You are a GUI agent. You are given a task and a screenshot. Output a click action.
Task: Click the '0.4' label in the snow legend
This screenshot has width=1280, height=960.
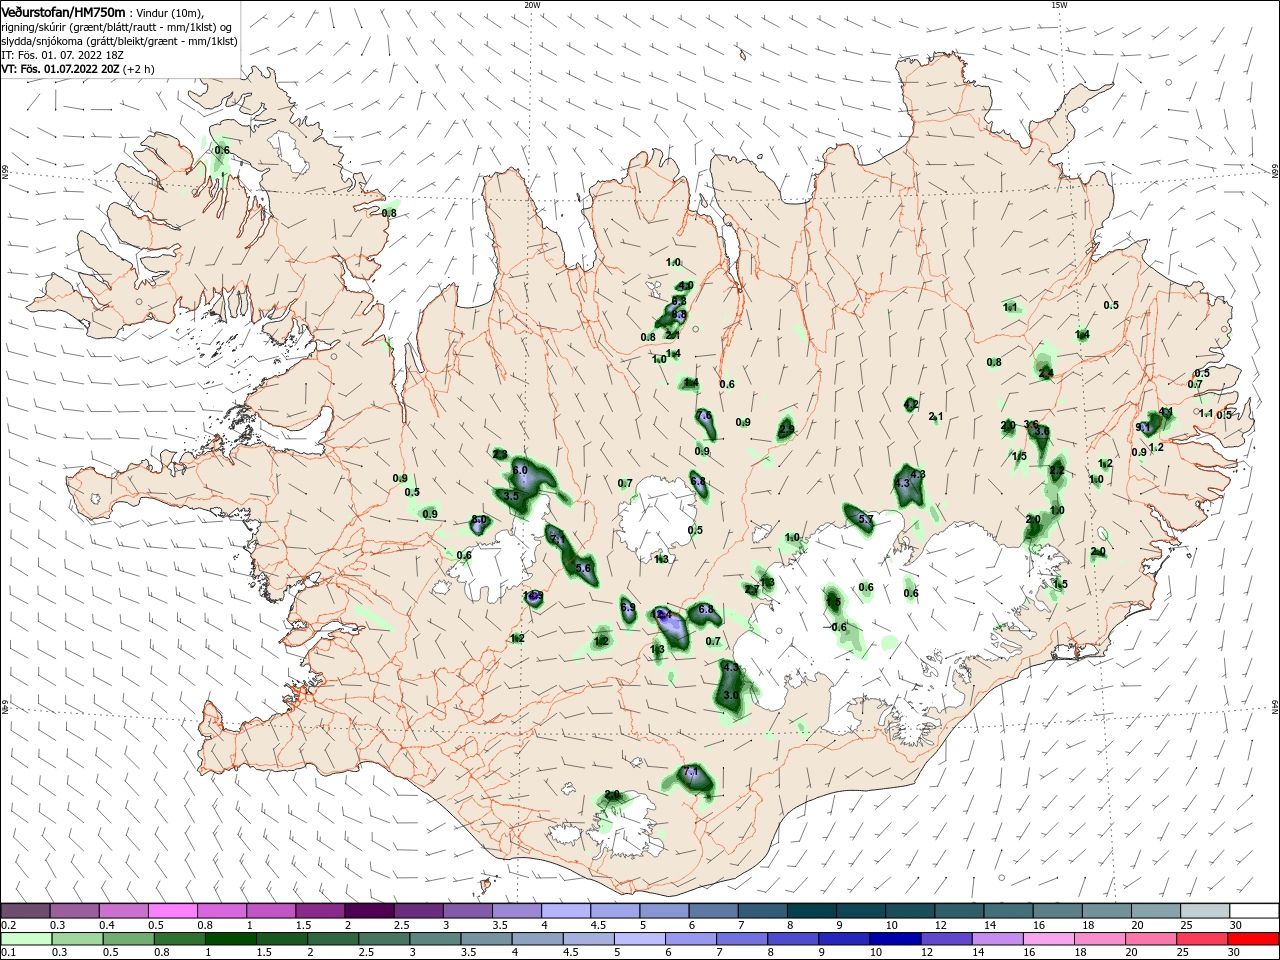(x=107, y=925)
